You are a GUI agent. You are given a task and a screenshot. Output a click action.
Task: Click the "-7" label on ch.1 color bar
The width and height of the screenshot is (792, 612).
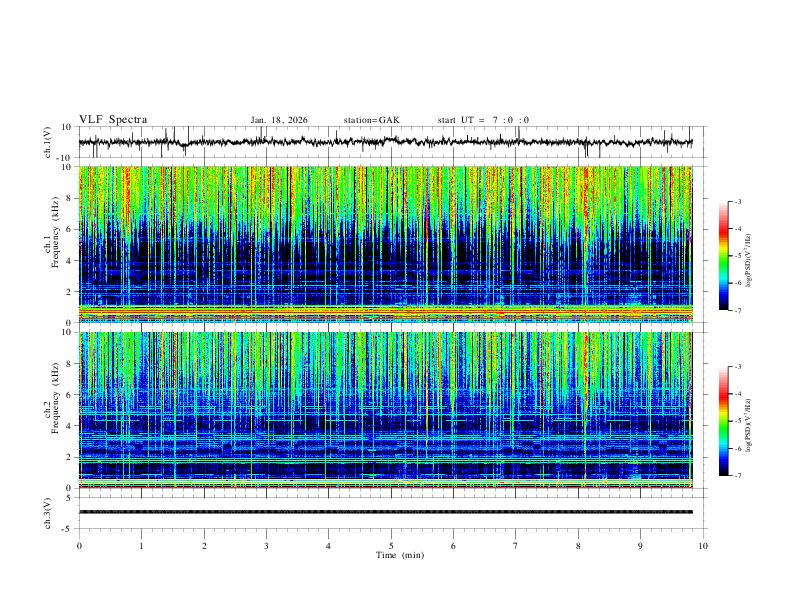click(x=737, y=310)
